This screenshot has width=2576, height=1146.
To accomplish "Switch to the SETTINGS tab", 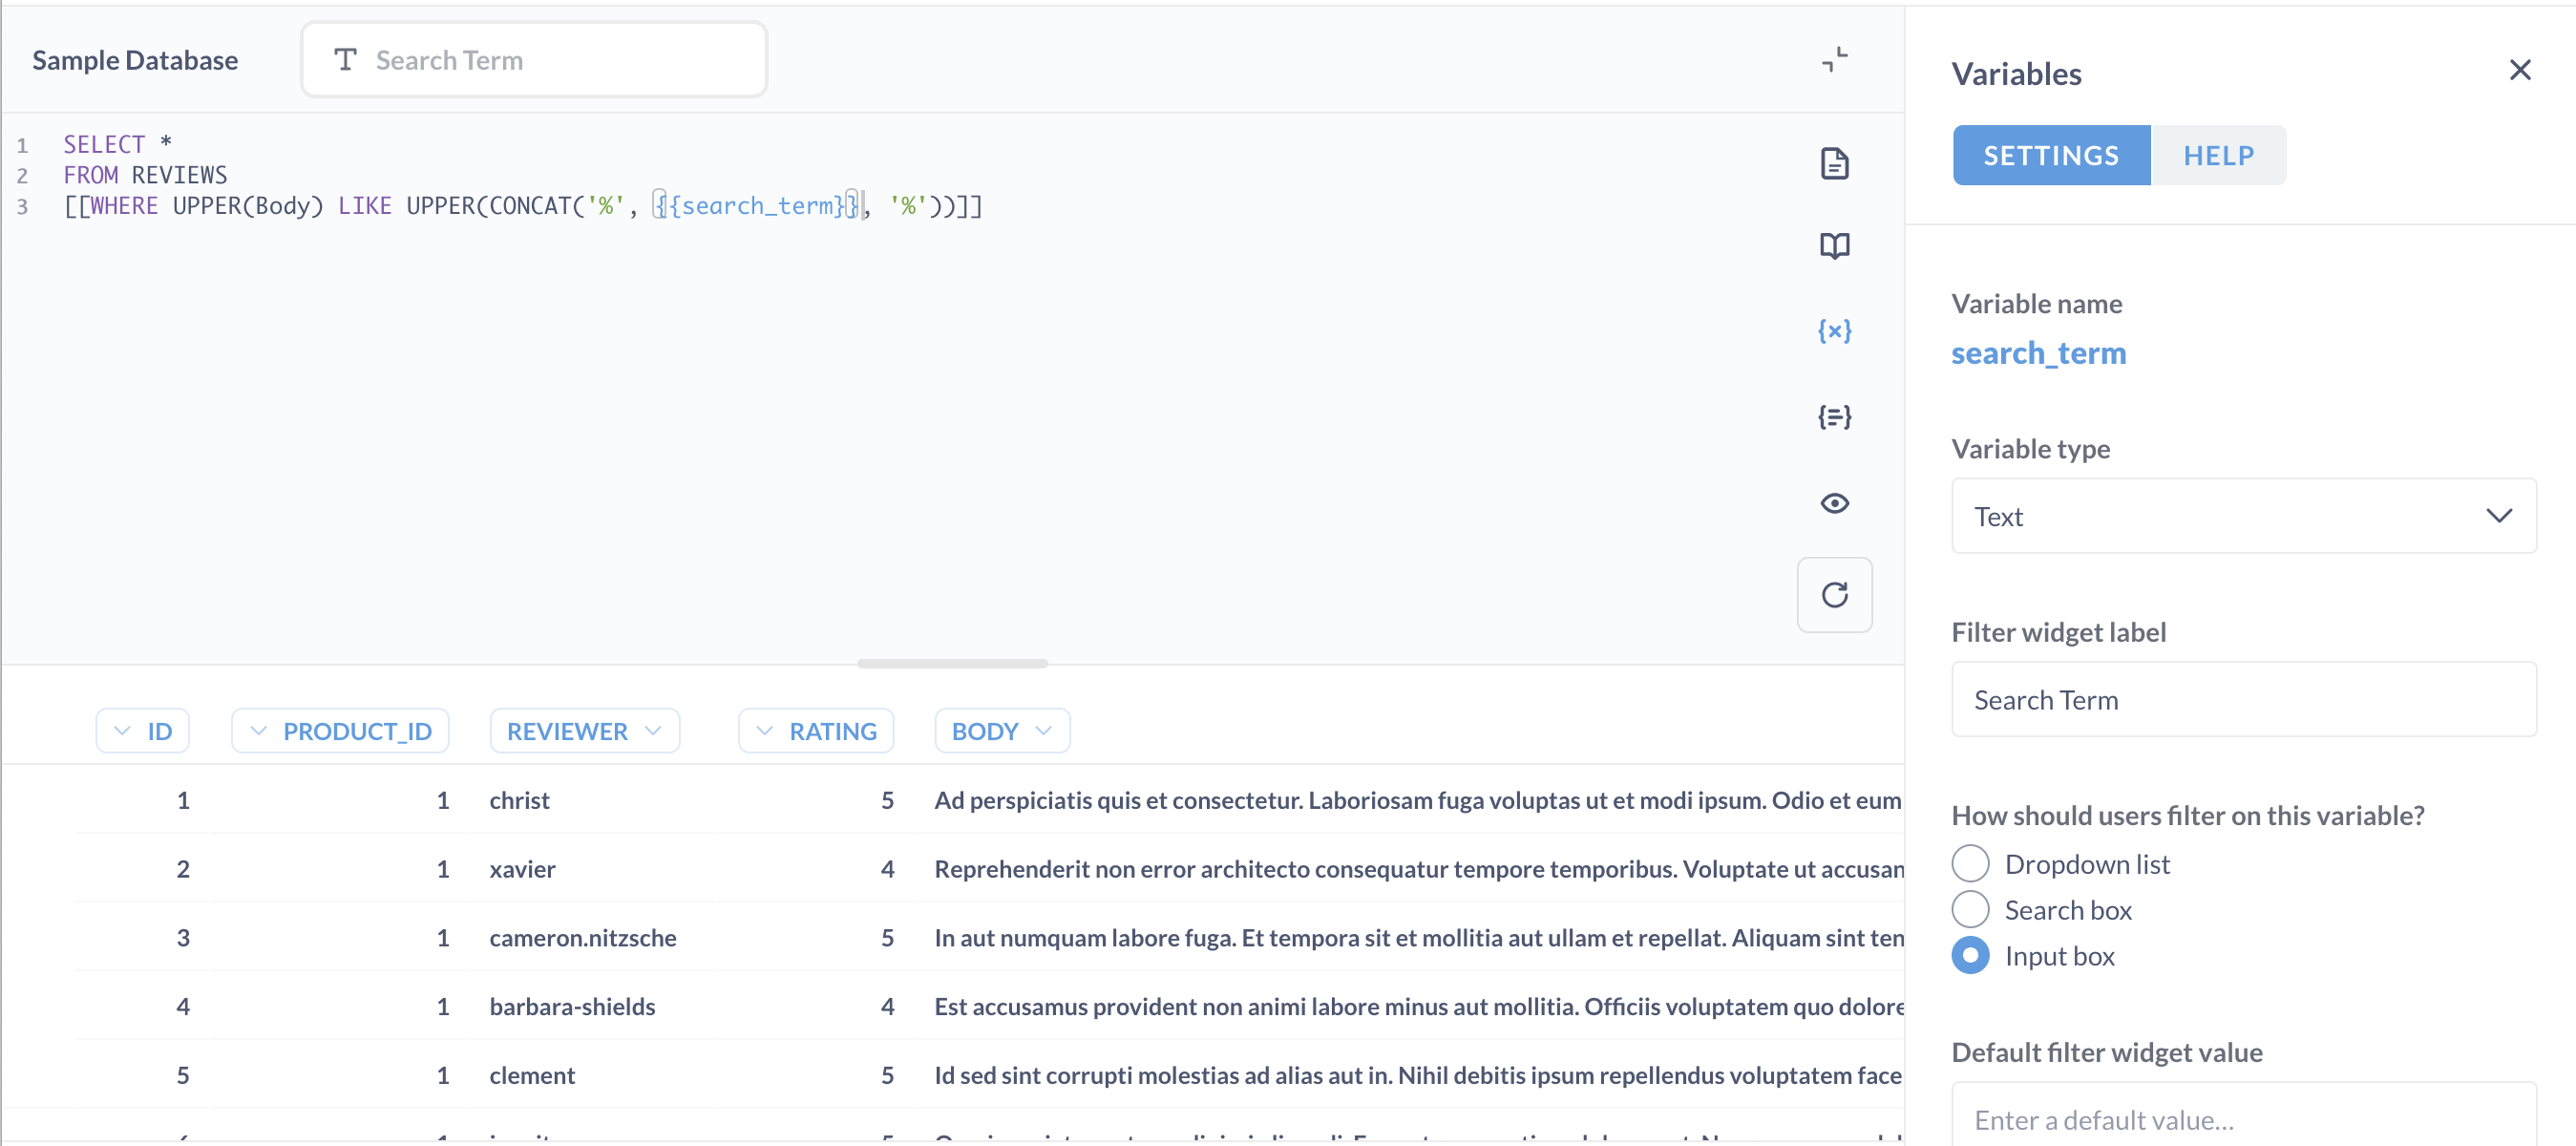I will coord(2052,155).
